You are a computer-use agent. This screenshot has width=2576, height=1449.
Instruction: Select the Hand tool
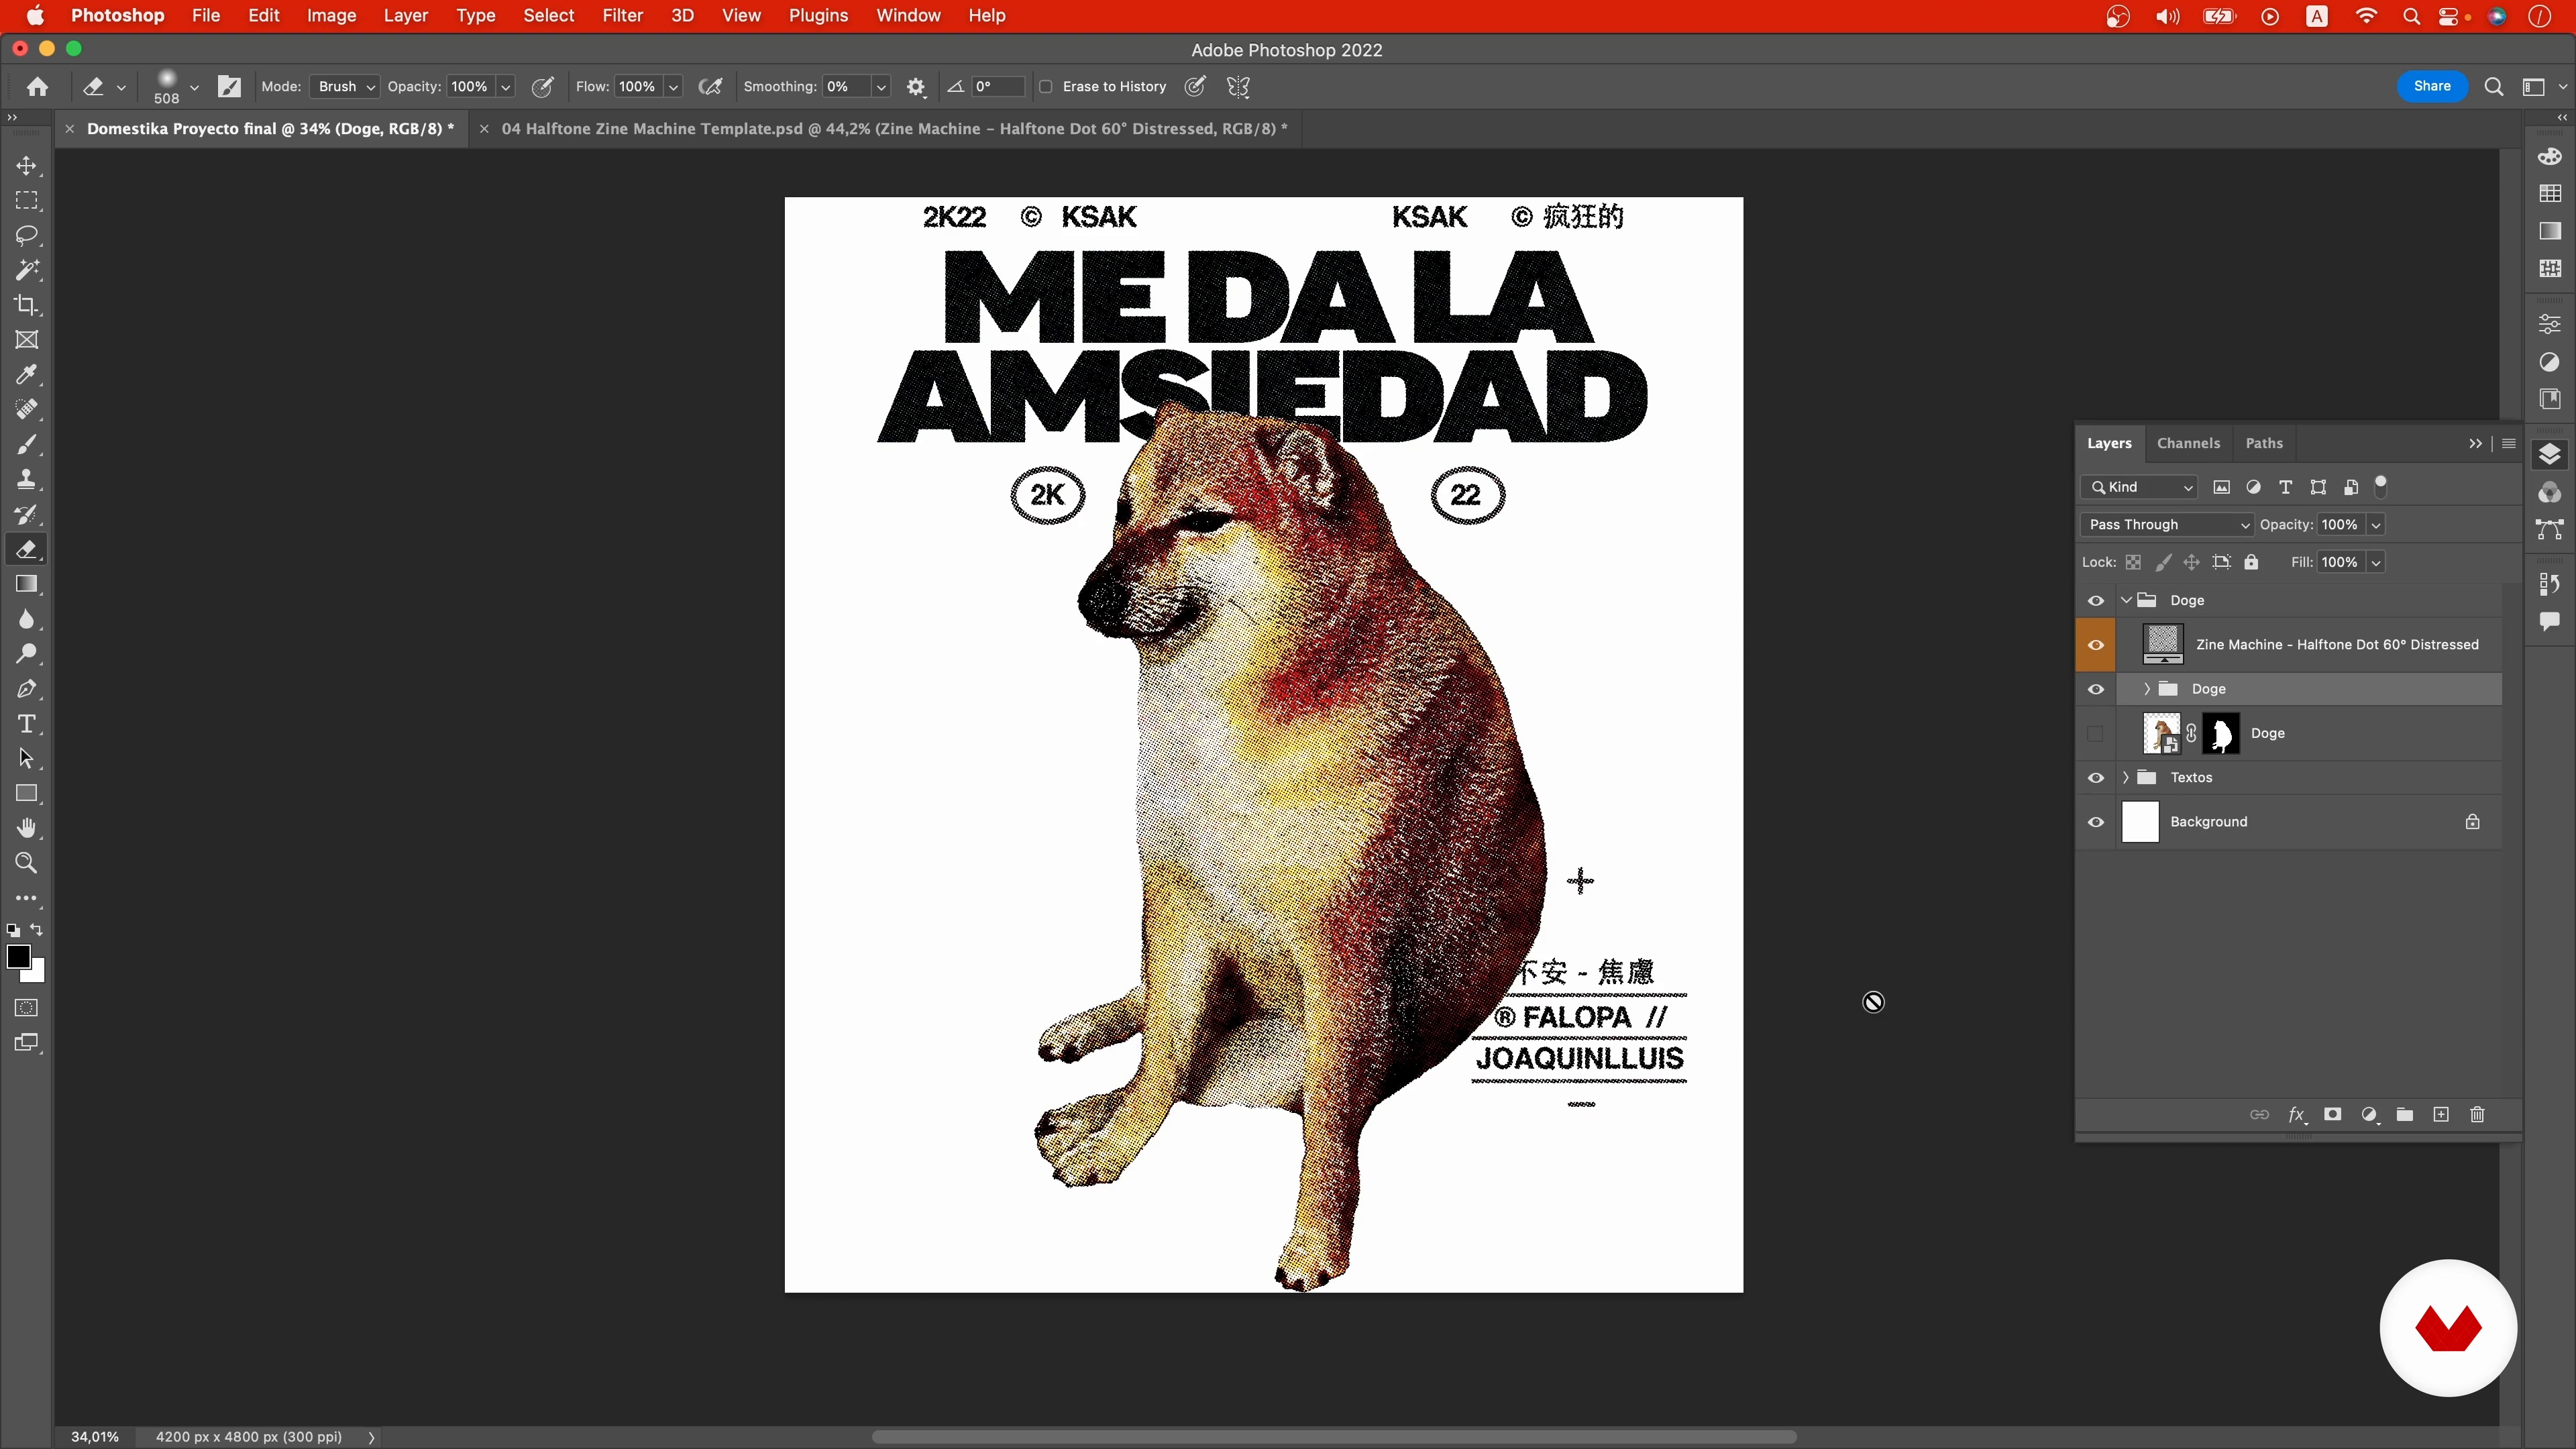27,828
